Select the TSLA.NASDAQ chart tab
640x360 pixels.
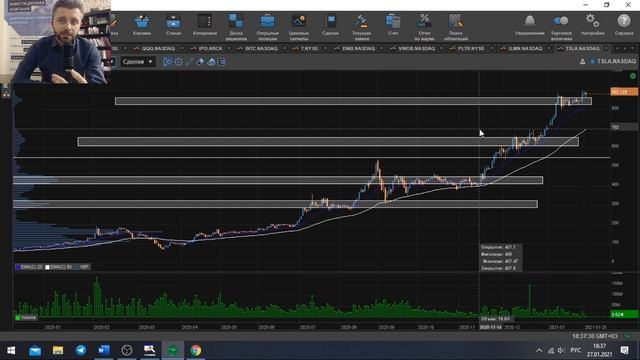click(582, 49)
